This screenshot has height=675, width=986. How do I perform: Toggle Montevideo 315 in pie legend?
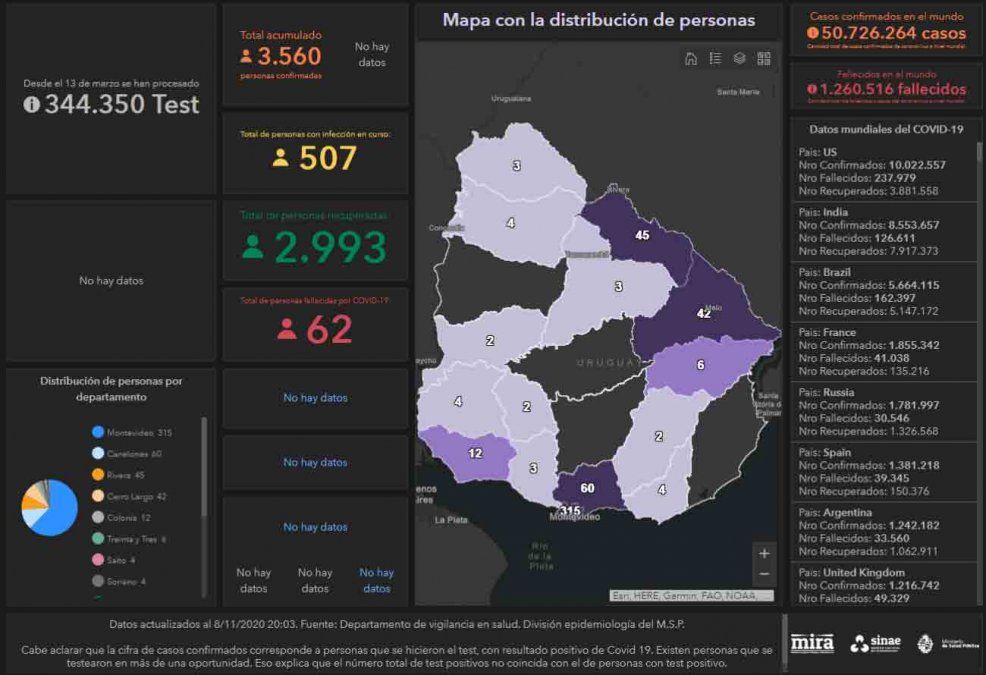(x=132, y=432)
